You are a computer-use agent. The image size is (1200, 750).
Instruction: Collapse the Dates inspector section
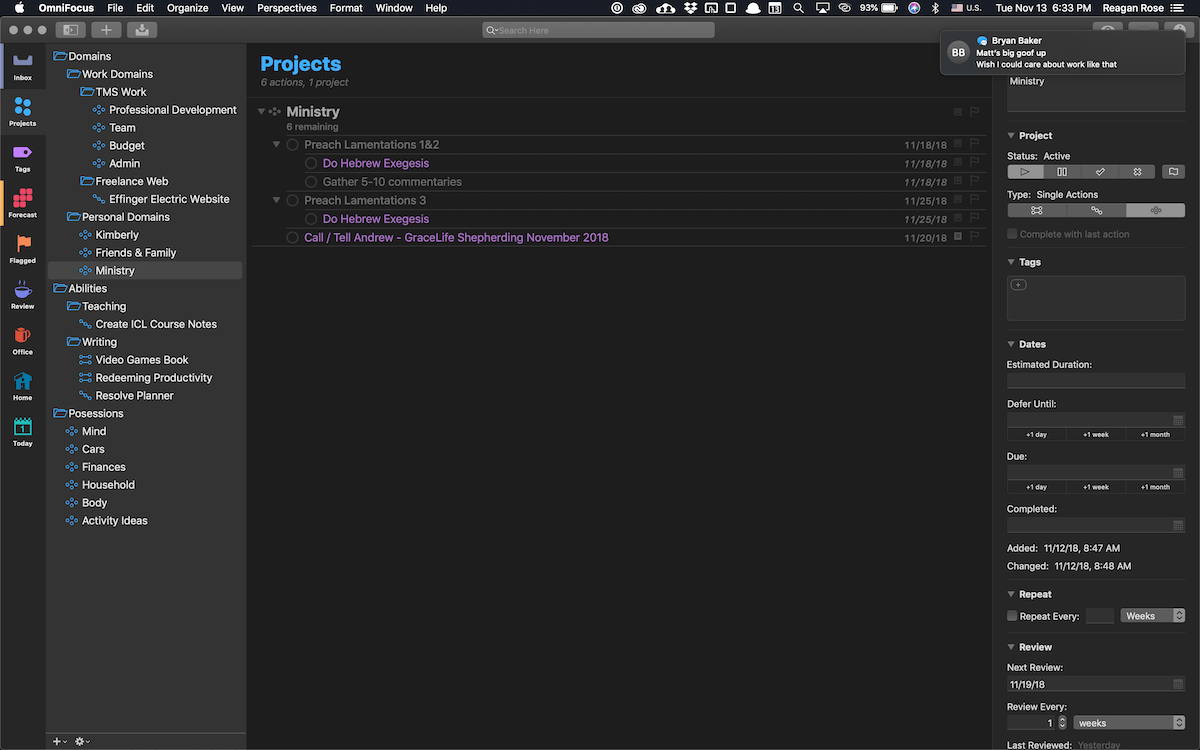coord(1011,345)
